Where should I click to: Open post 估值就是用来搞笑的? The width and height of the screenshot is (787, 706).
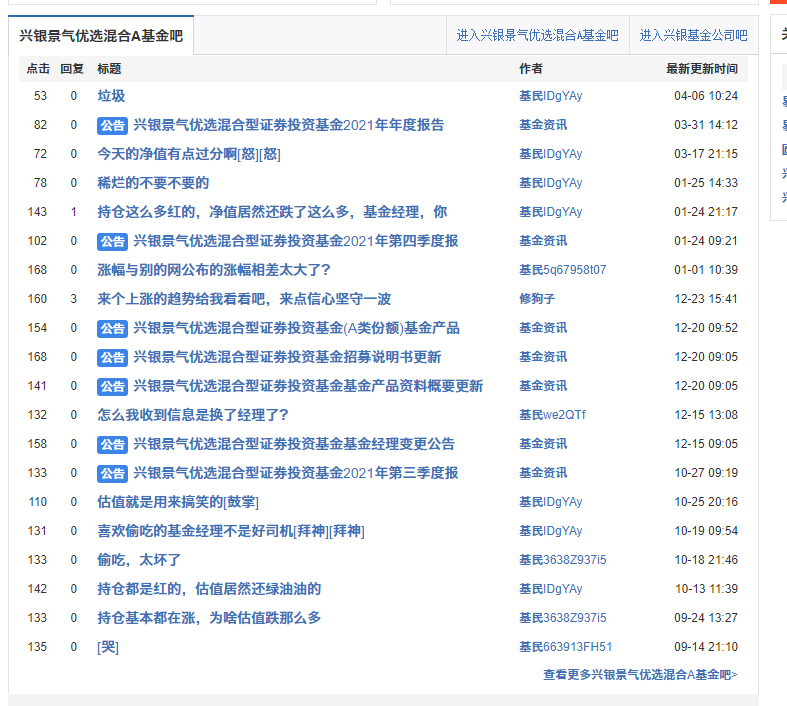(178, 502)
